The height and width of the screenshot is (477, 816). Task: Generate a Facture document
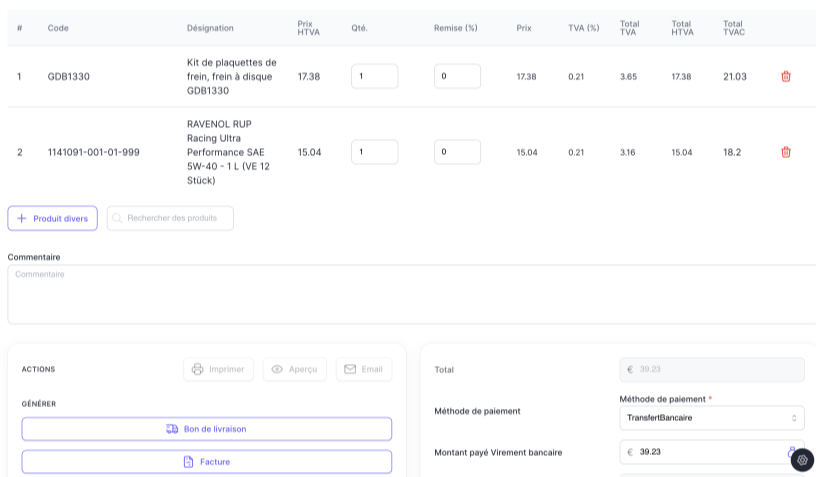tap(206, 462)
